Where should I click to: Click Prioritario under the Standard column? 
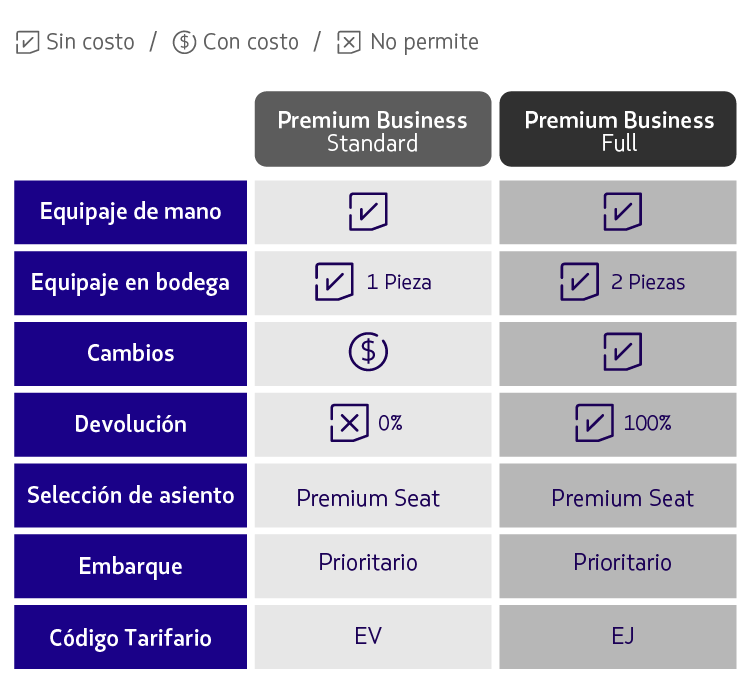coord(368,562)
